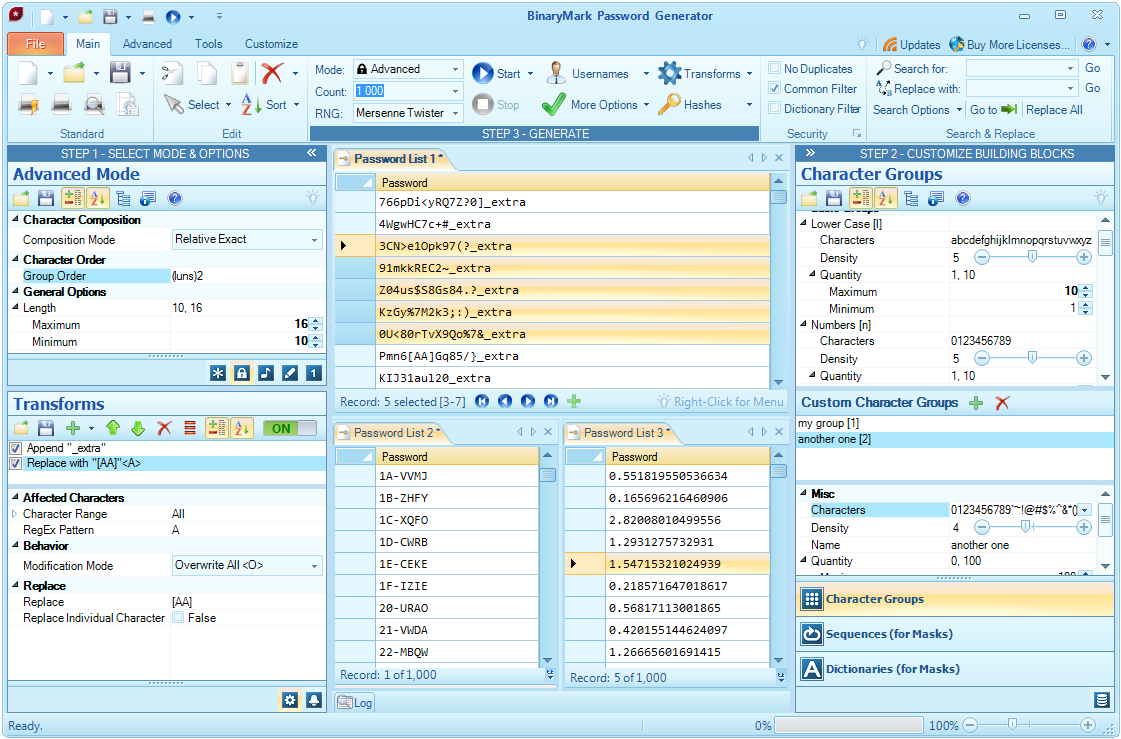The height and width of the screenshot is (739, 1121).
Task: Expand the Modification Mode dropdown
Action: click(314, 566)
